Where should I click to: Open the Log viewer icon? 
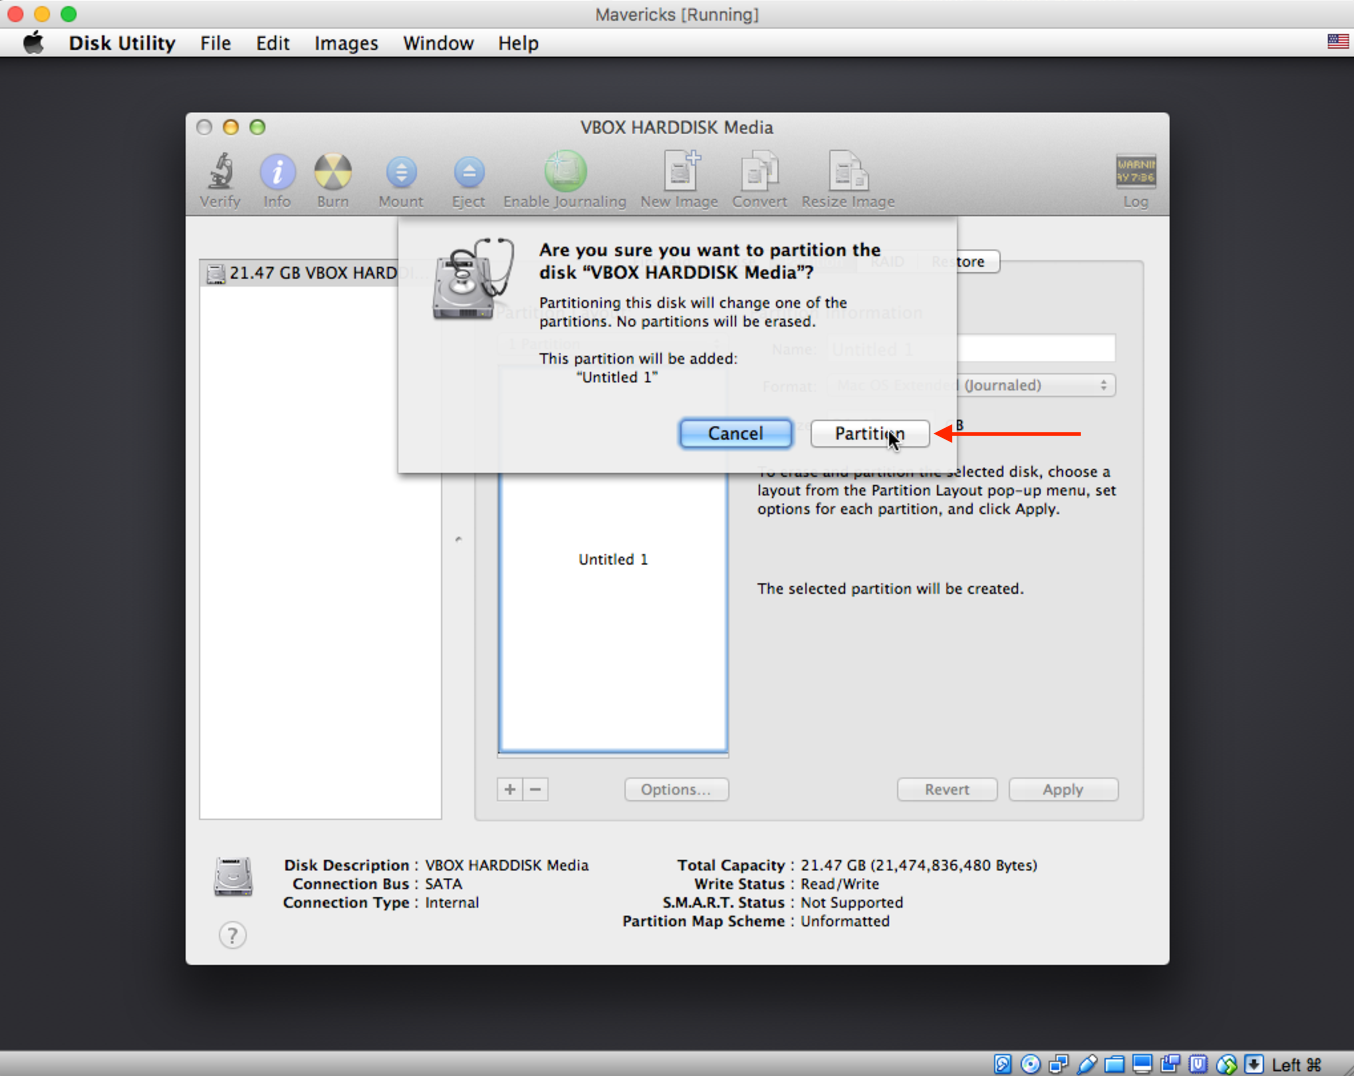coord(1135,173)
